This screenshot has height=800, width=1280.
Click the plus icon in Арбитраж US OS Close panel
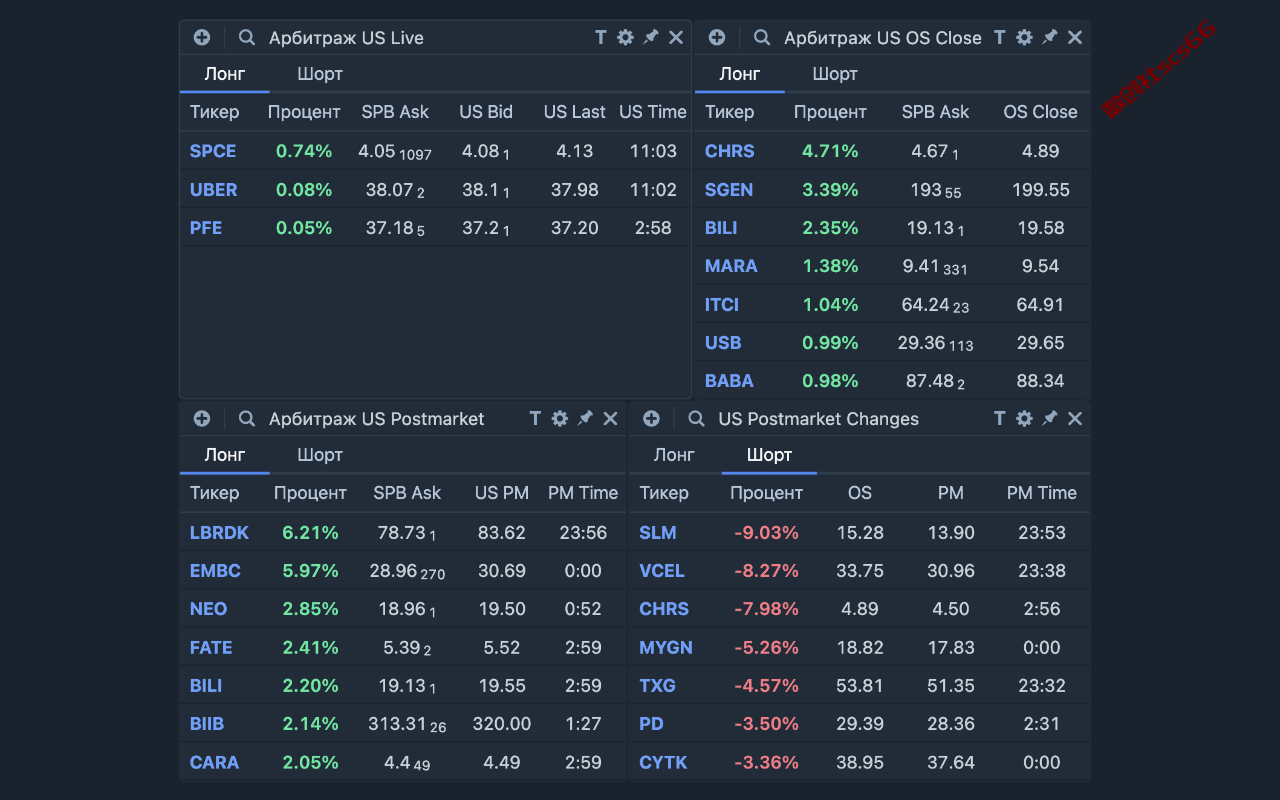717,37
